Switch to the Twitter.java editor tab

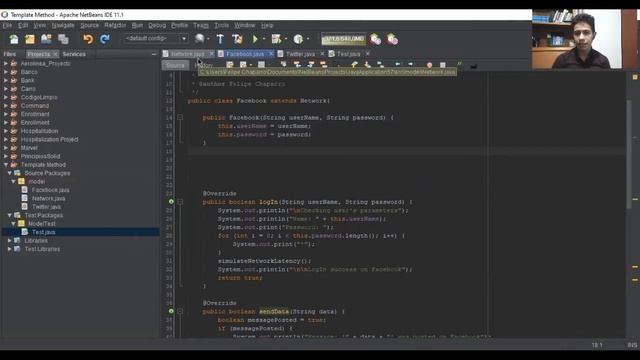pyautogui.click(x=300, y=54)
